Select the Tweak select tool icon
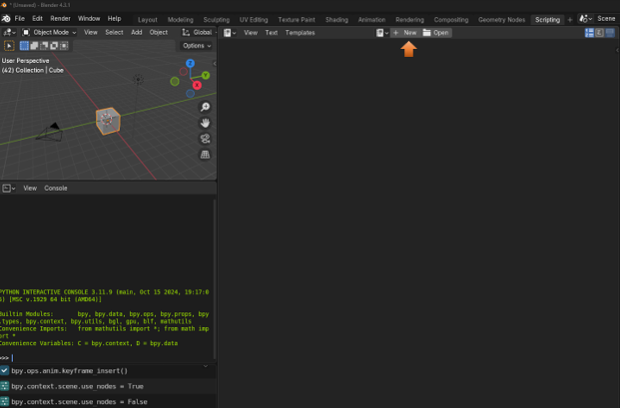 pos(10,45)
